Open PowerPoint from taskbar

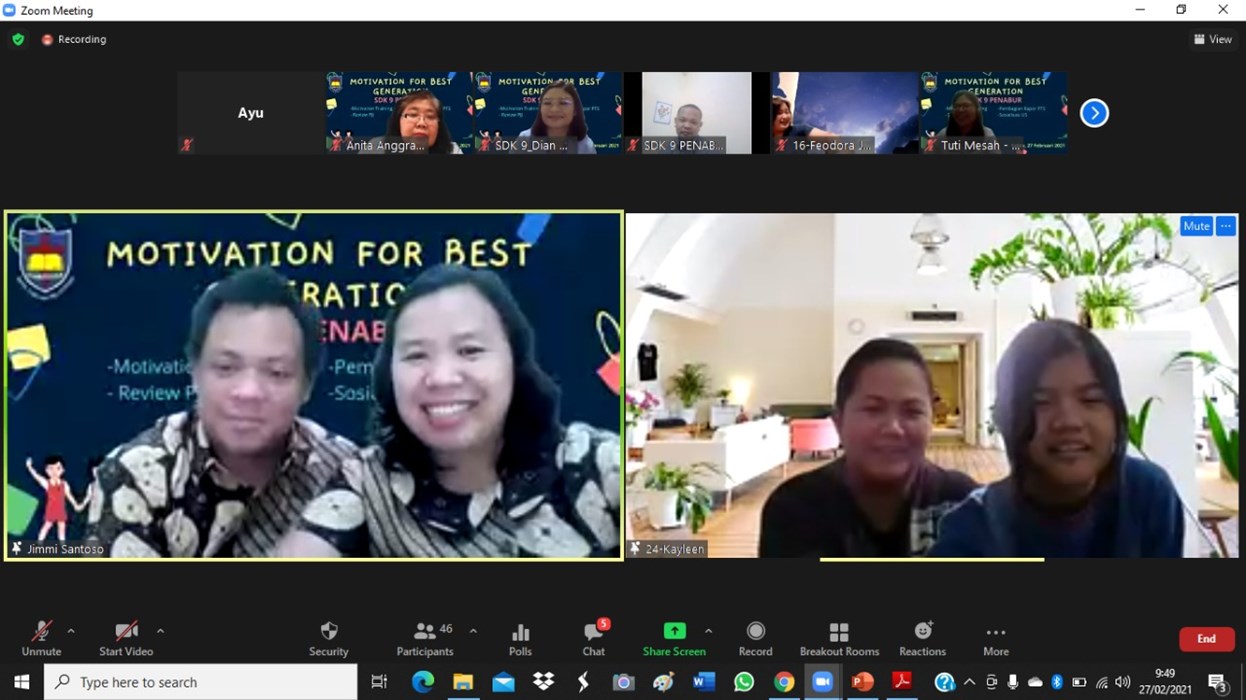[x=863, y=682]
